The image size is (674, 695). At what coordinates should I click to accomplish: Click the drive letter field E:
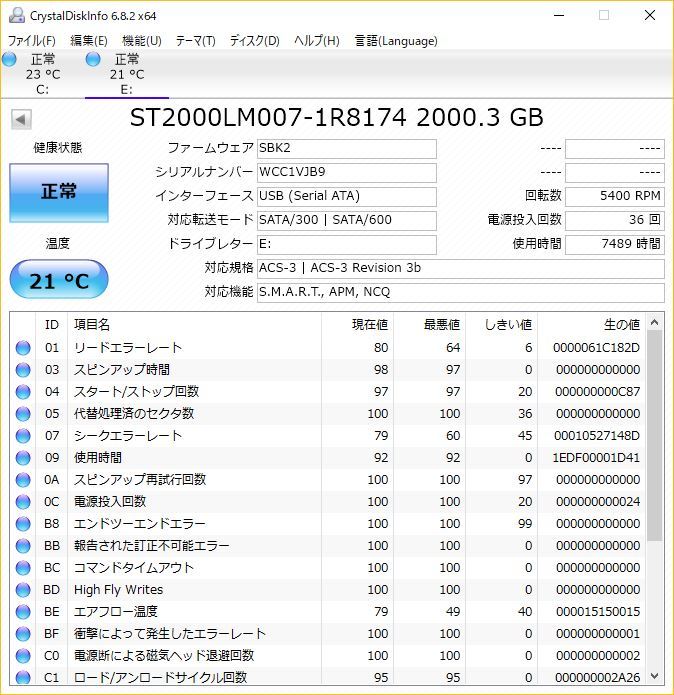347,244
